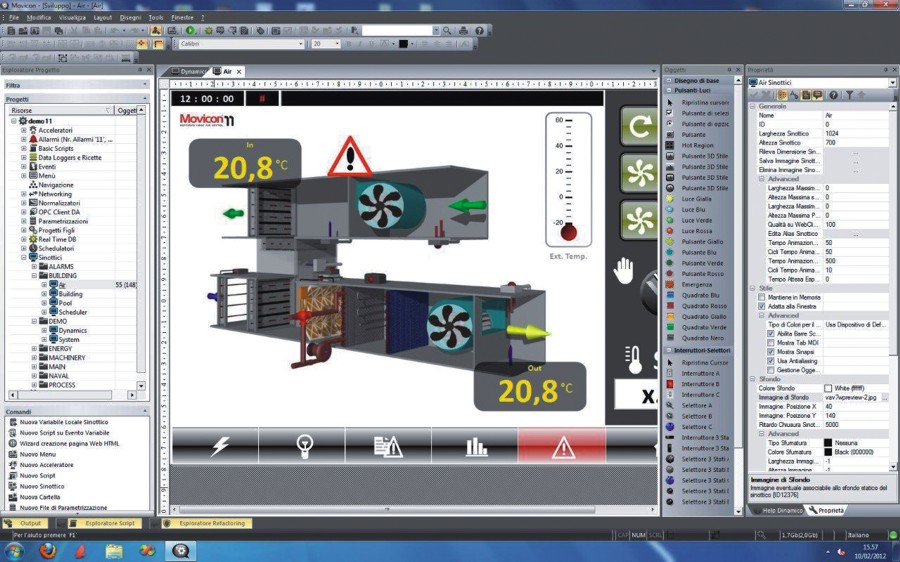Image resolution: width=900 pixels, height=562 pixels.
Task: Toggle the Mostra Tab MDI checkbox
Action: point(770,343)
